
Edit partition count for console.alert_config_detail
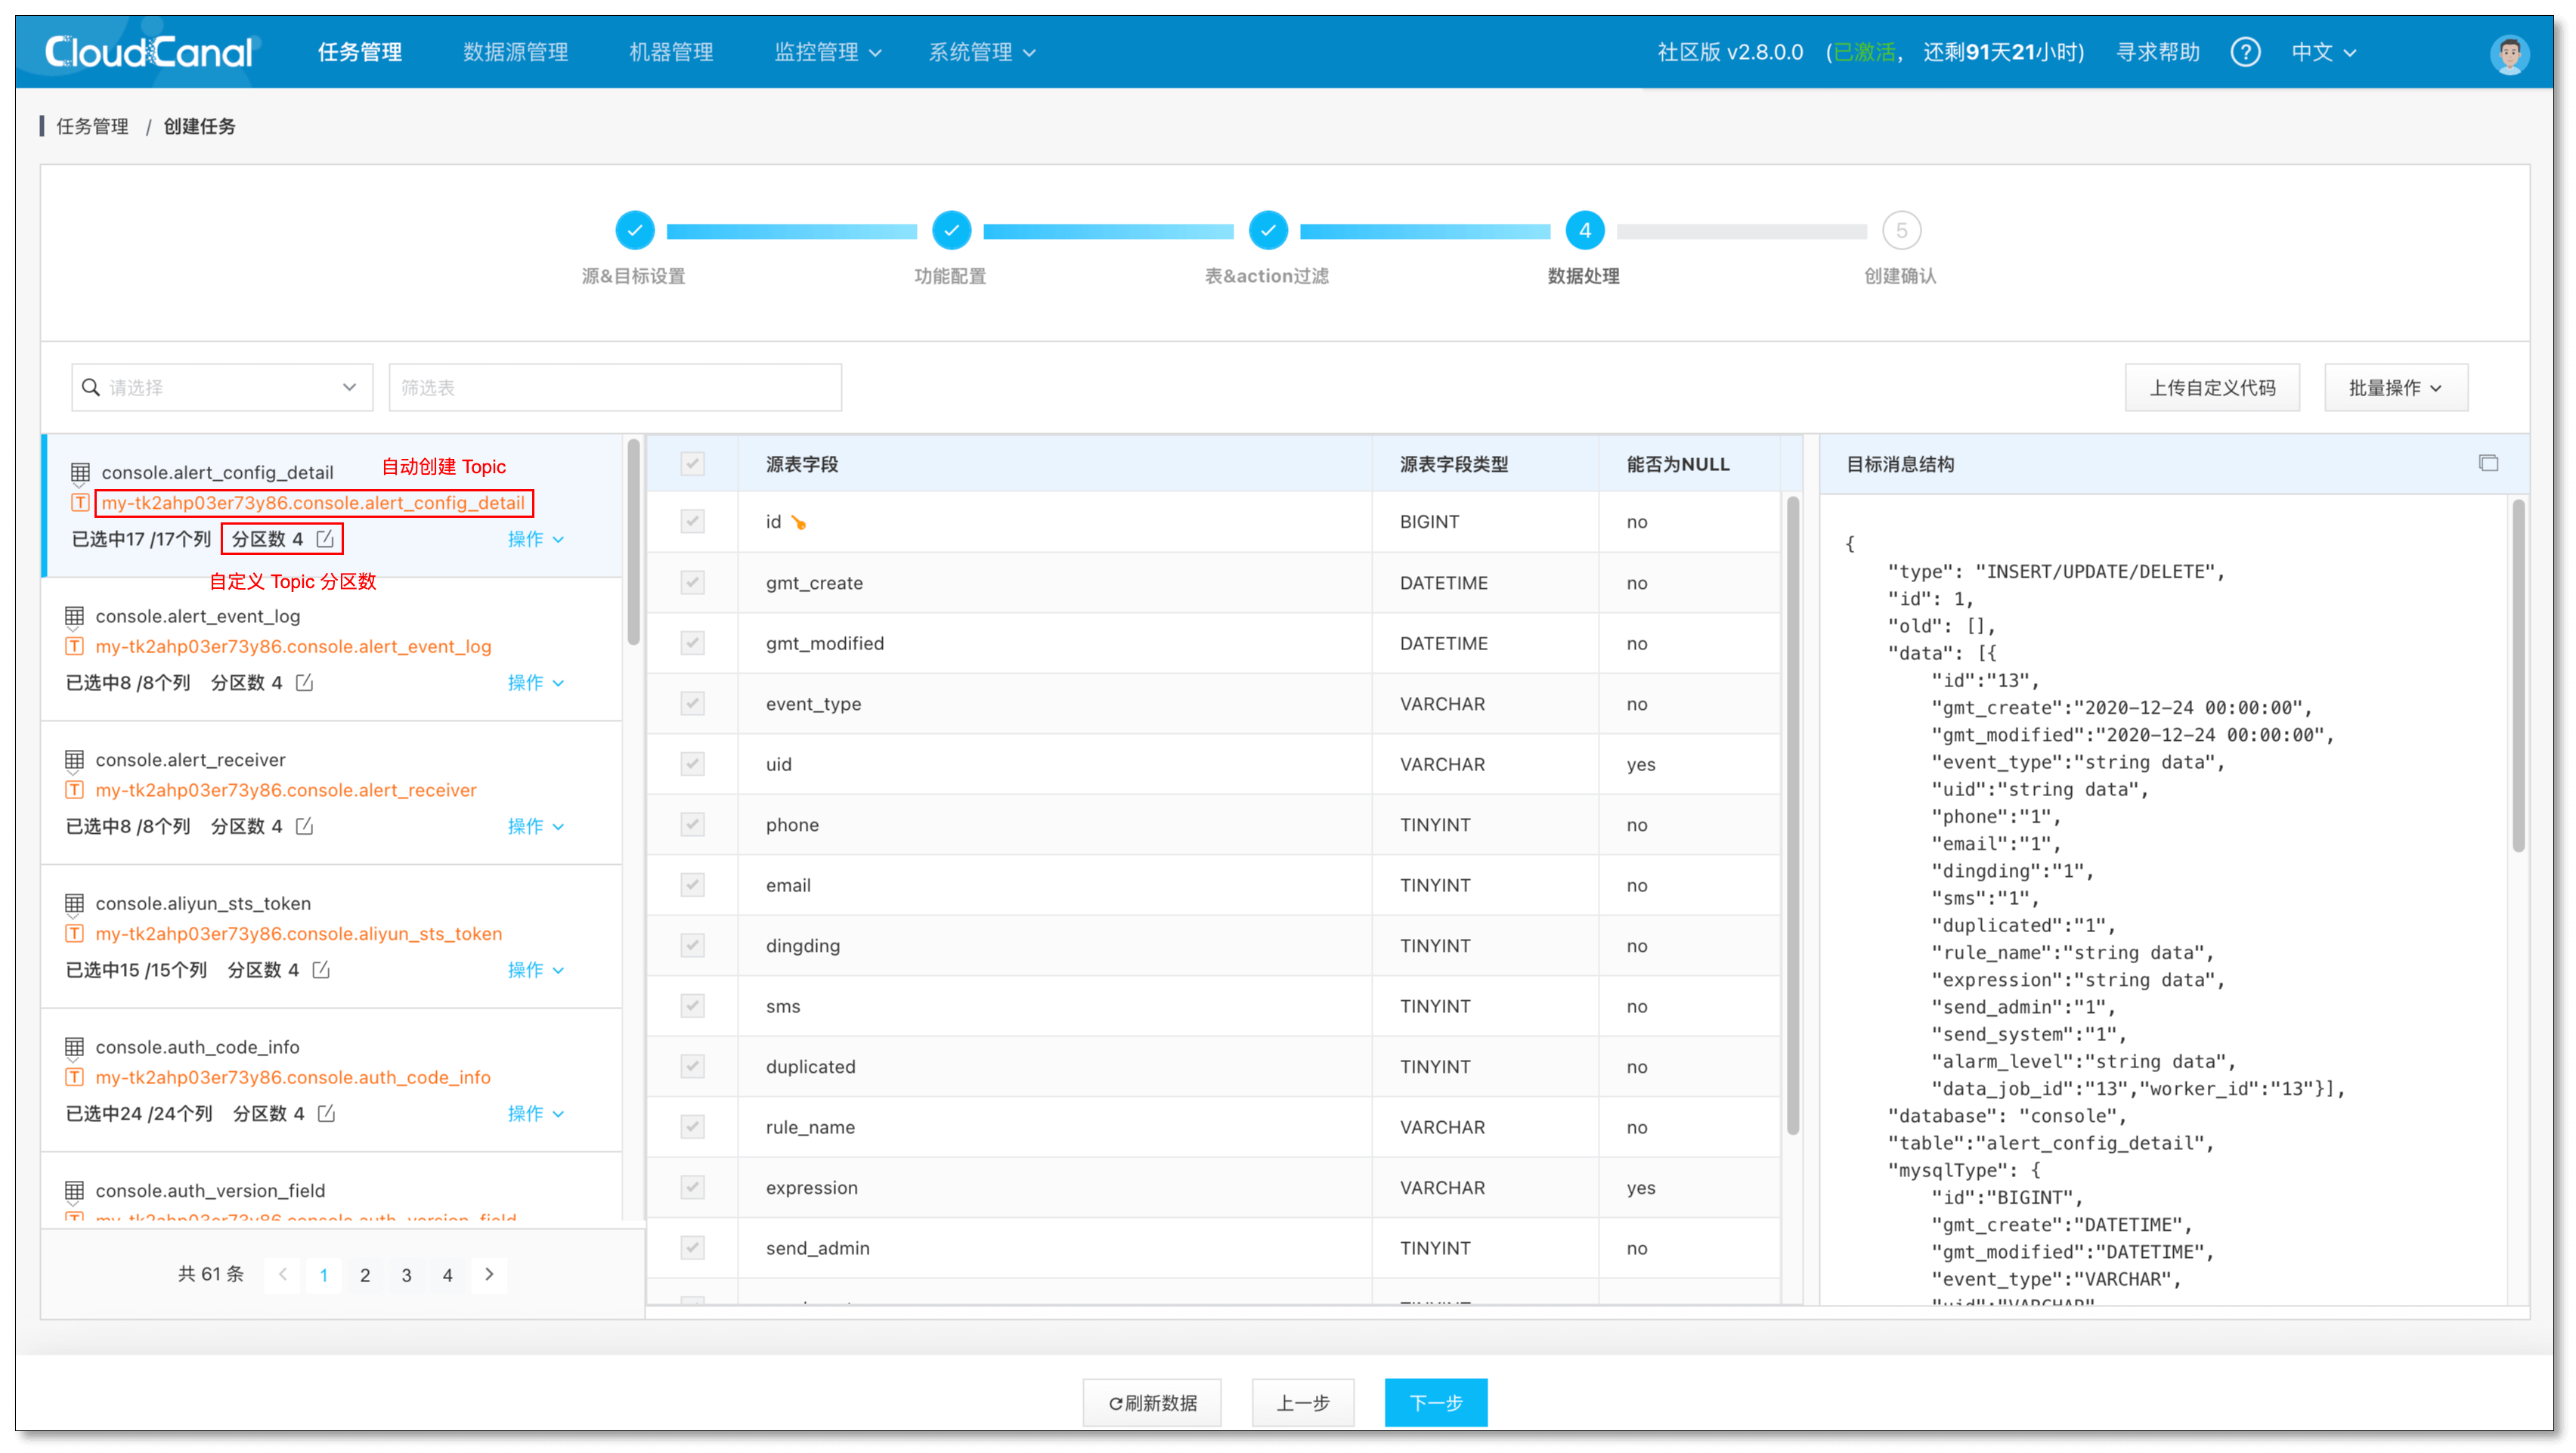325,539
